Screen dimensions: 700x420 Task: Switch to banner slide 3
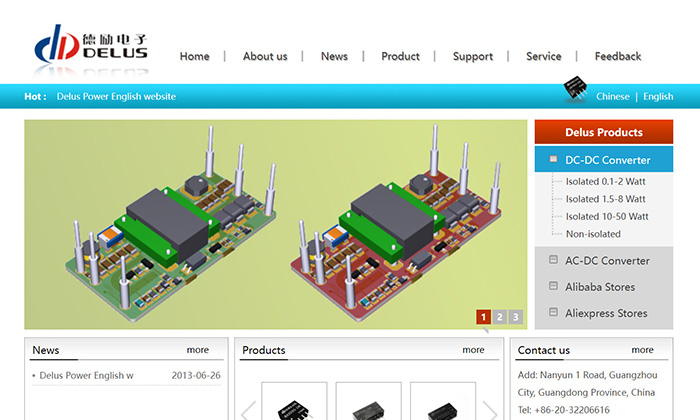pos(516,317)
